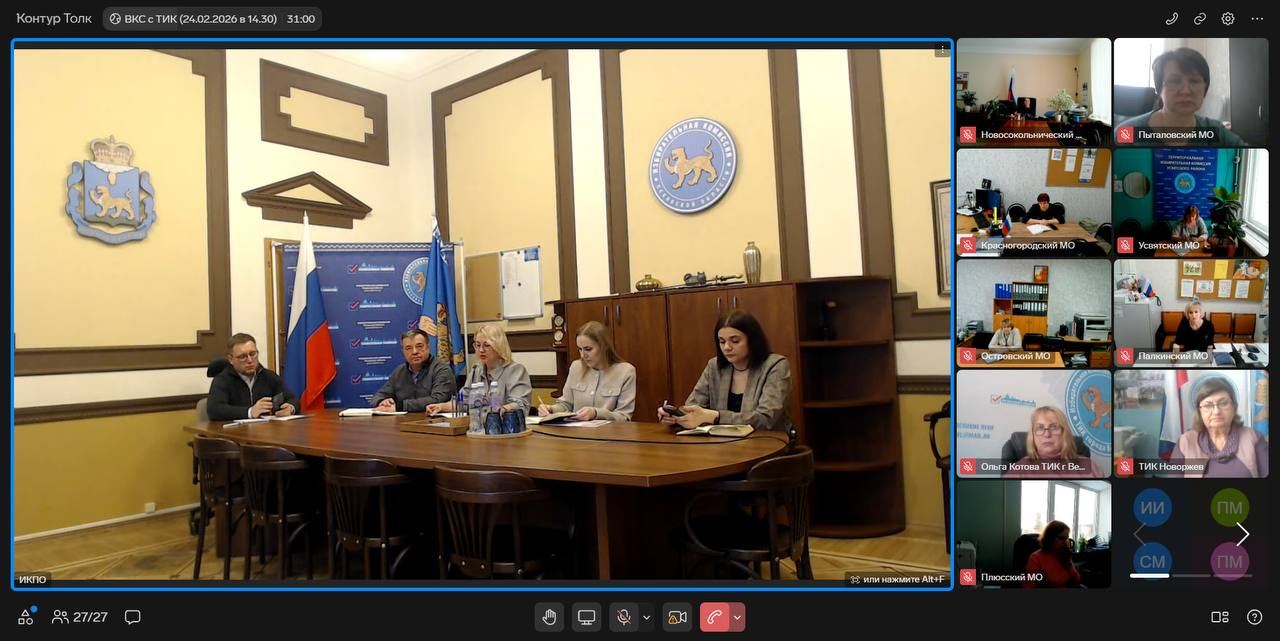Viewport: 1280px width, 641px height.
Task: Turn on the camera
Action: [x=677, y=617]
